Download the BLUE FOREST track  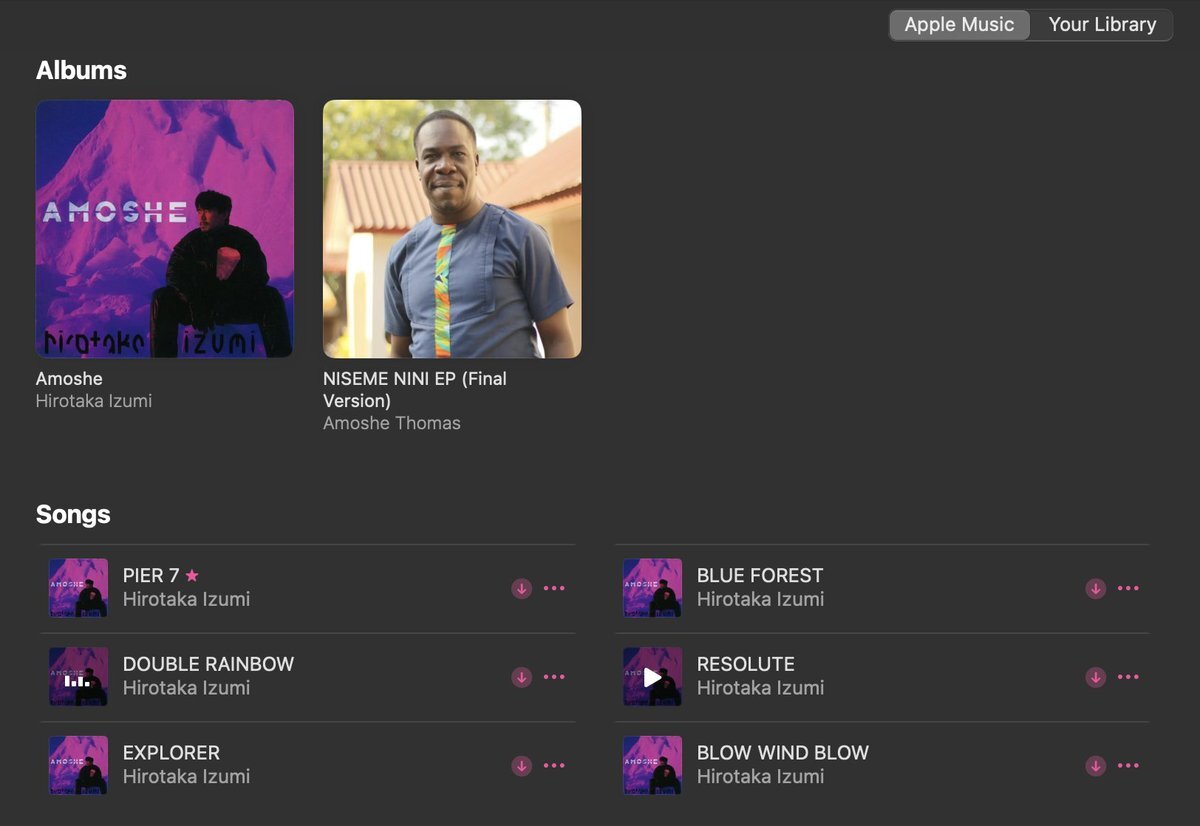1095,588
